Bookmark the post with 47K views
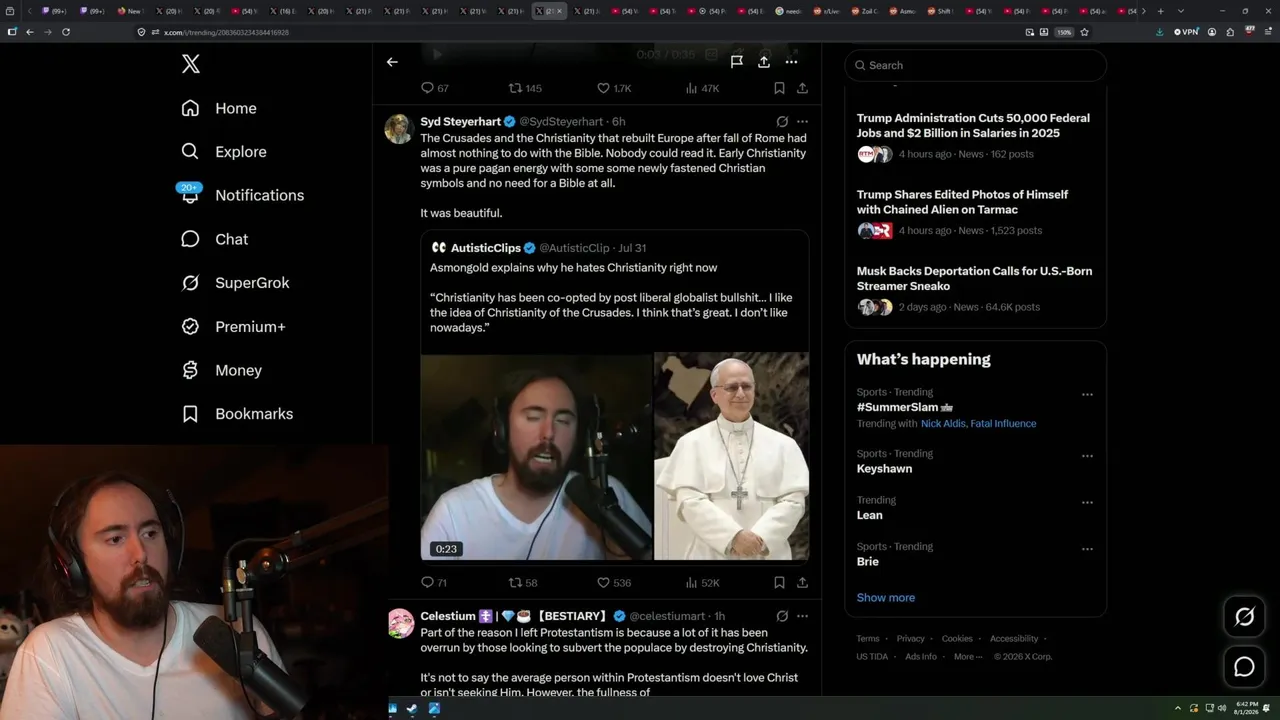The width and height of the screenshot is (1280, 720). click(779, 88)
